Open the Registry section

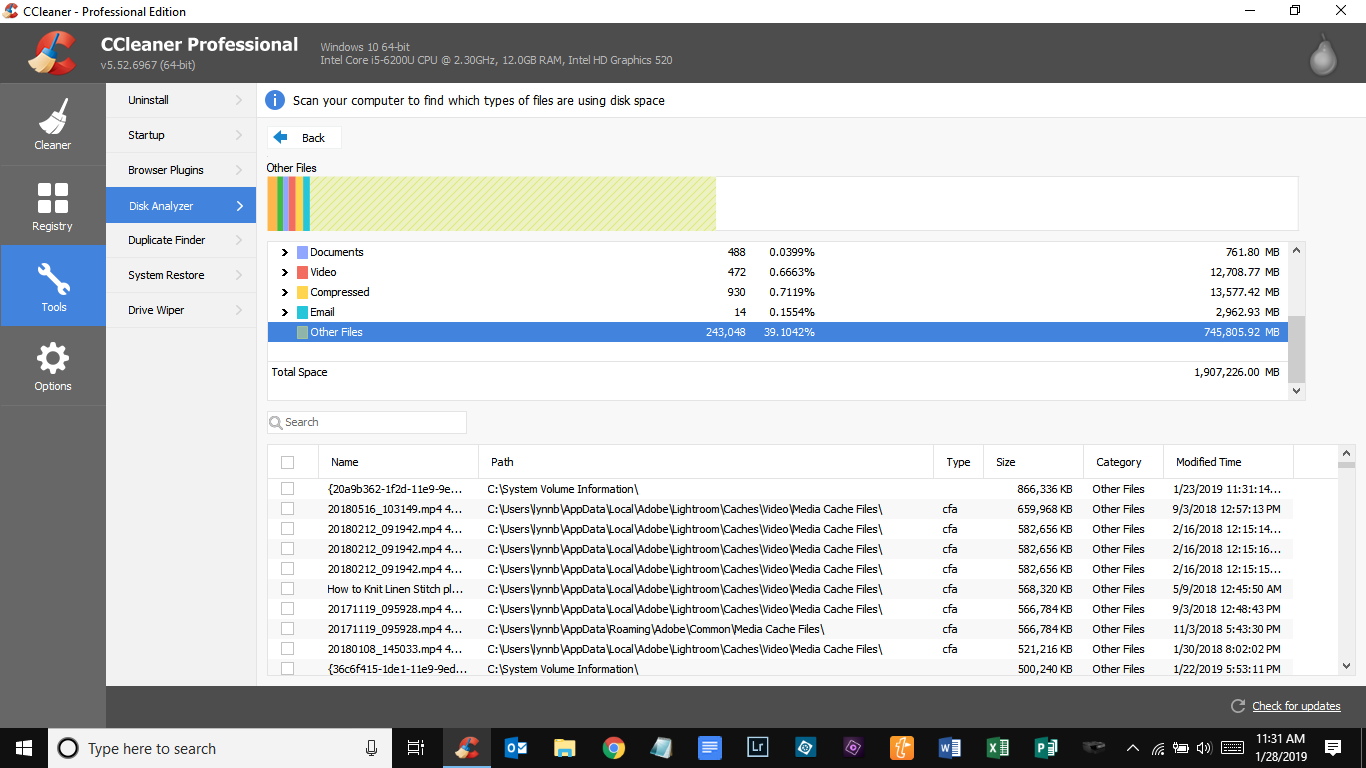(x=53, y=205)
